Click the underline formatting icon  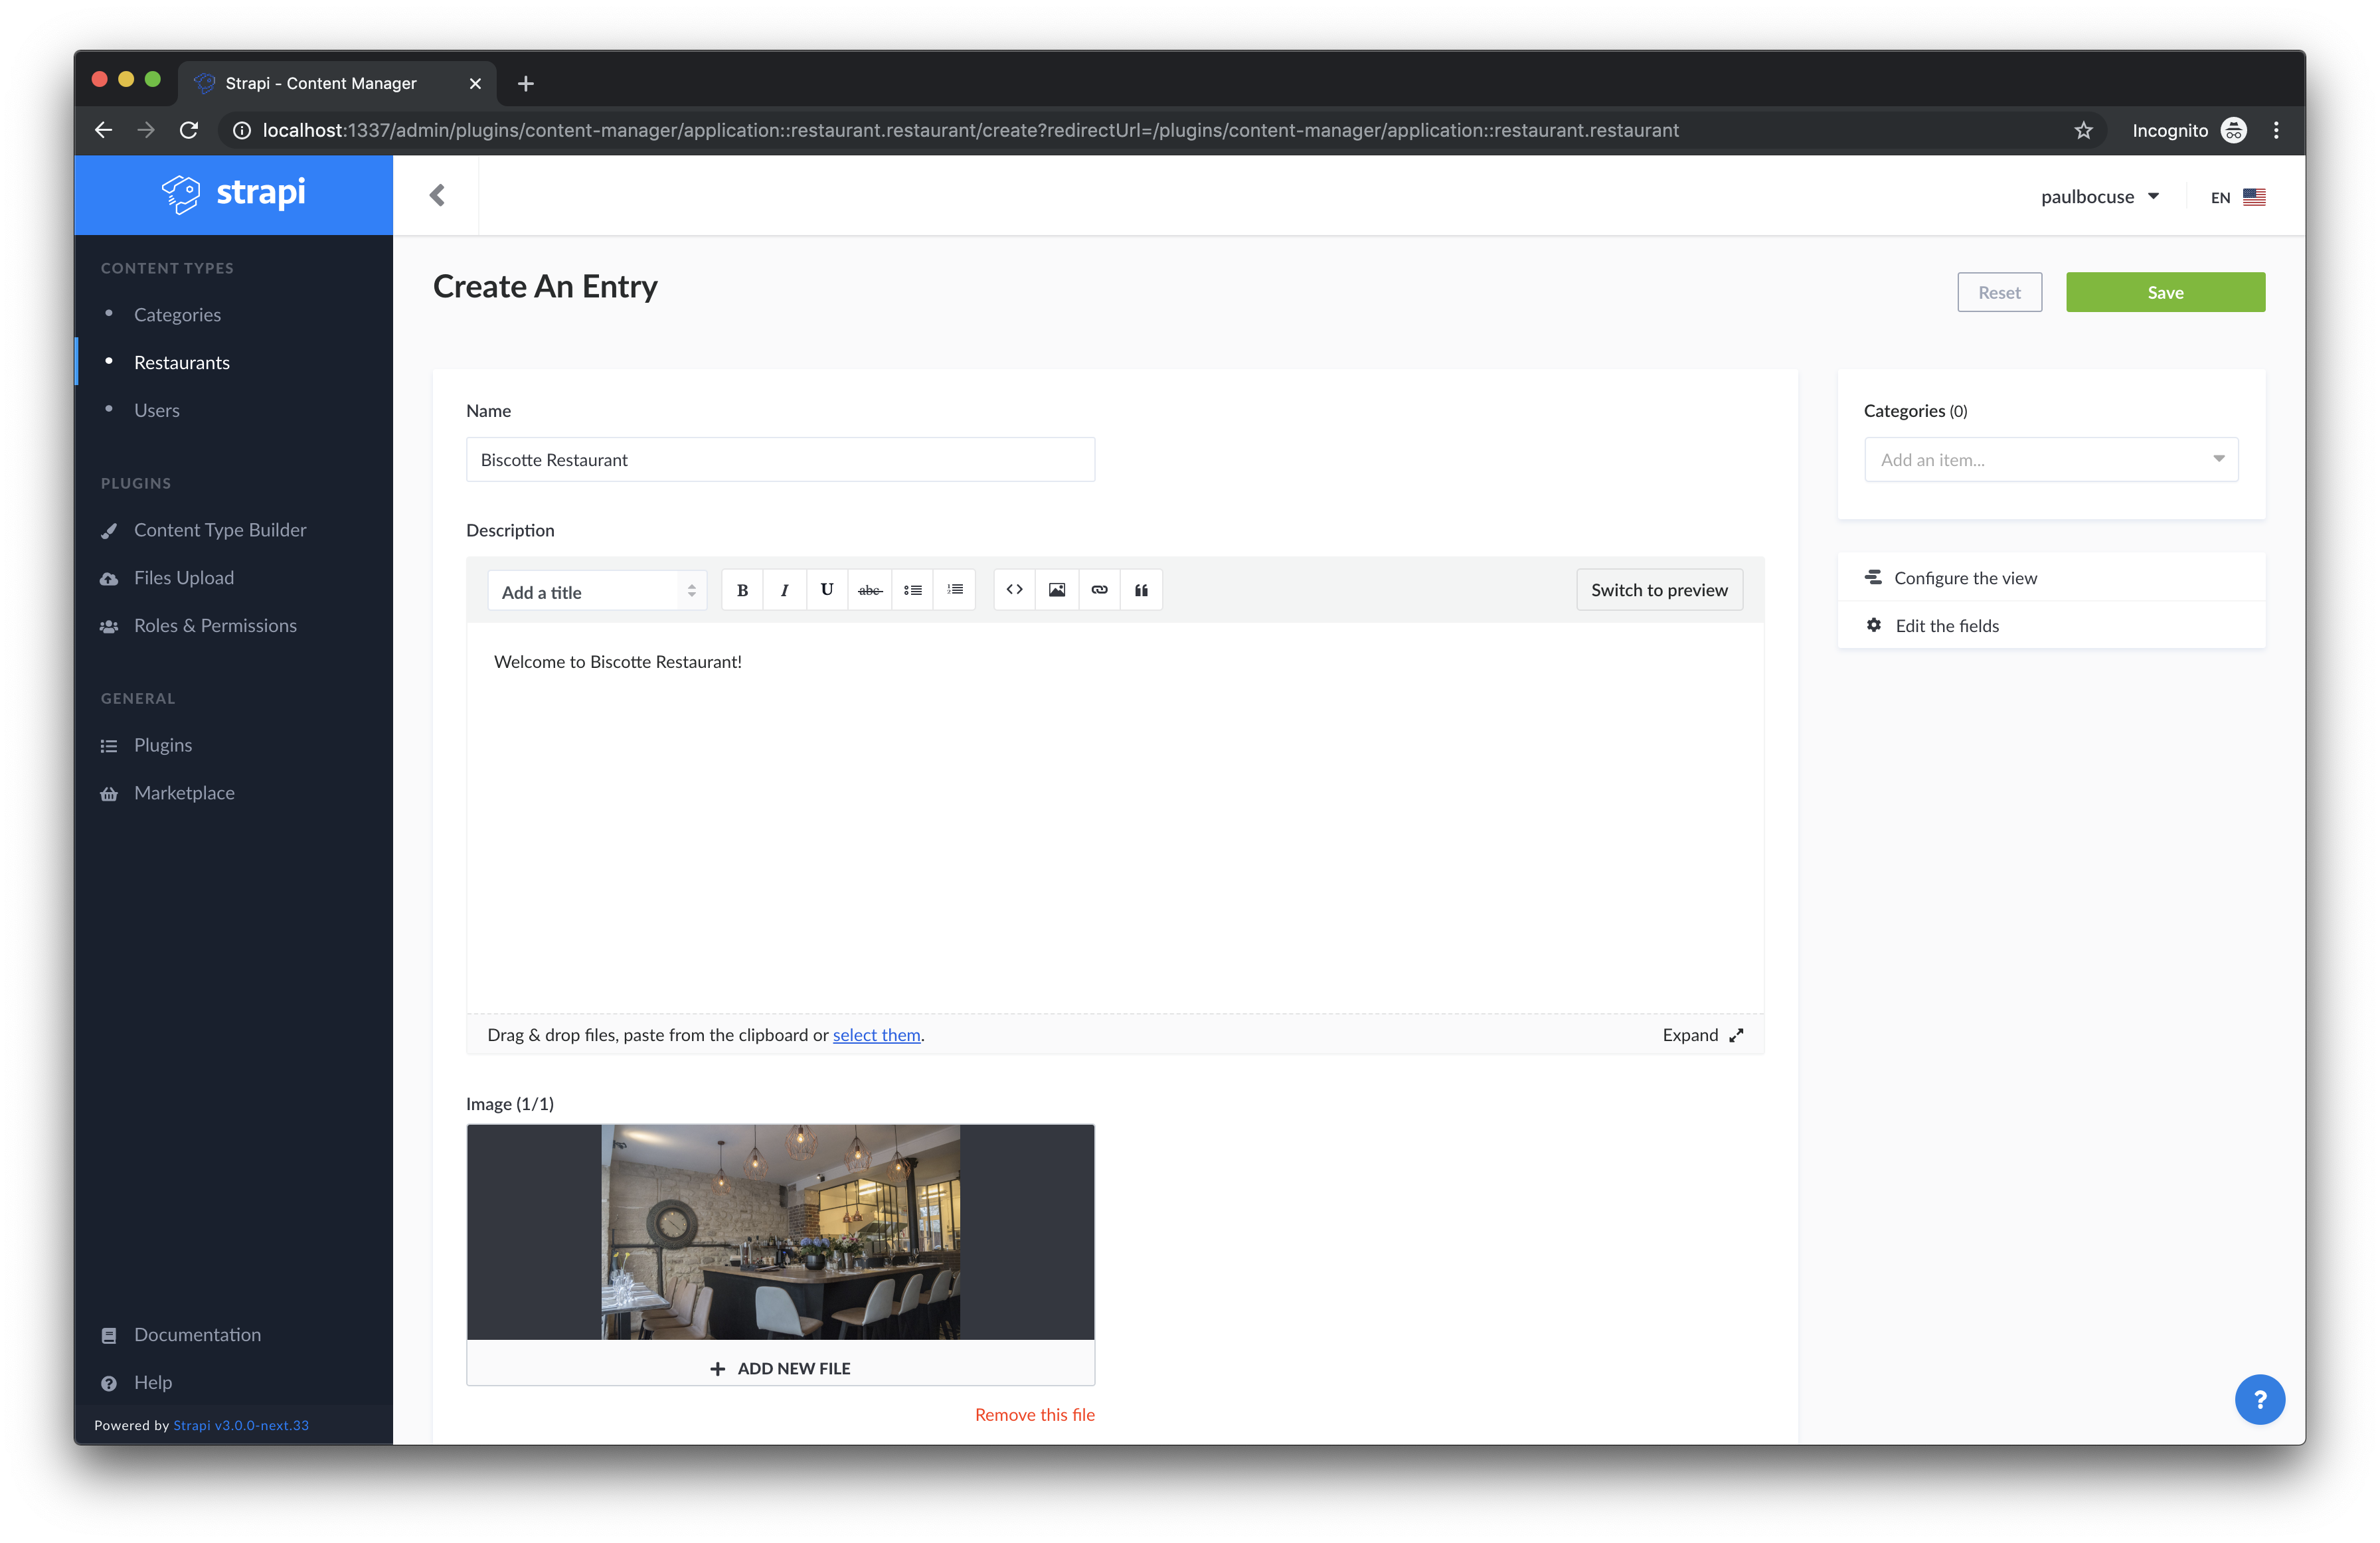[x=827, y=590]
